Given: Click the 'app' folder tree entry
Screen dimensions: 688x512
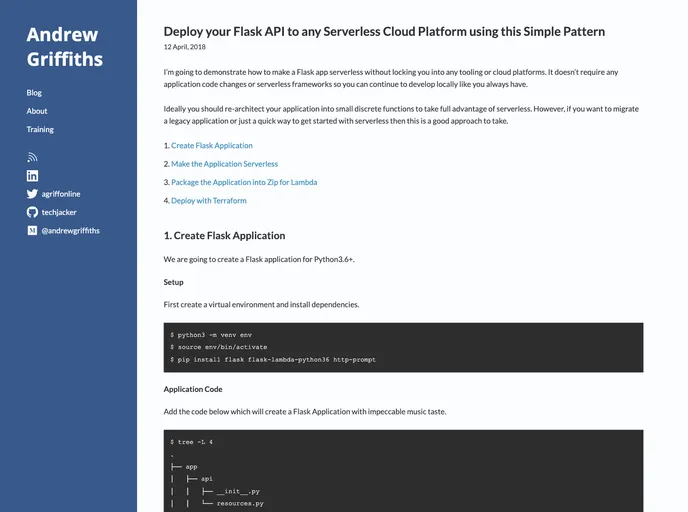Looking at the screenshot, I should 191,467.
